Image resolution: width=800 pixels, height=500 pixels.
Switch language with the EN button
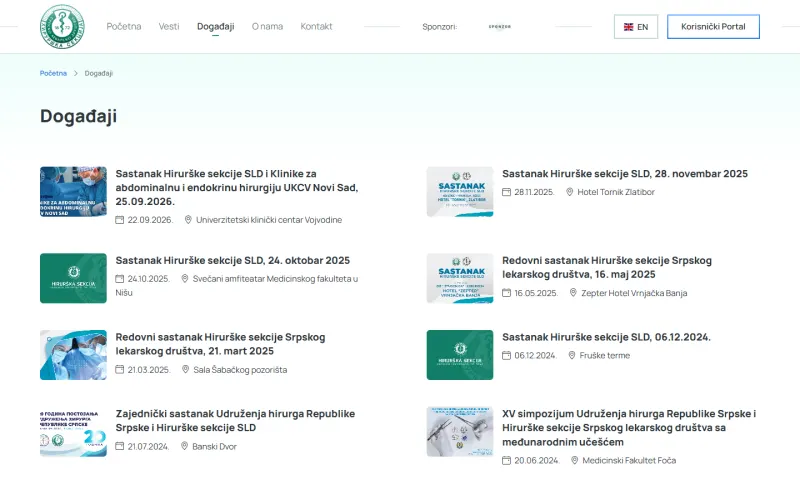pyautogui.click(x=636, y=27)
